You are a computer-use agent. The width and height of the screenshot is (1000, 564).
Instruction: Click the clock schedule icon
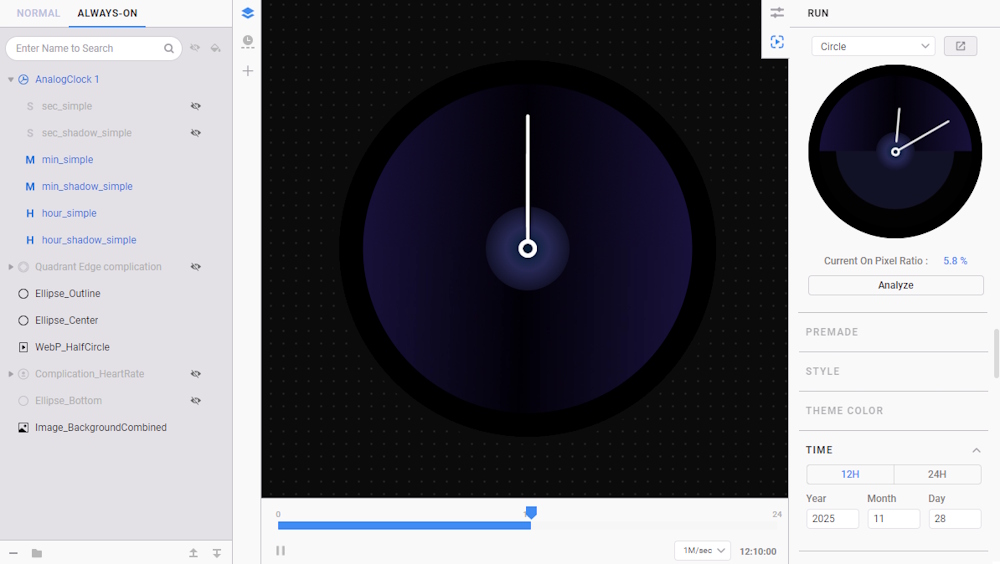248,42
